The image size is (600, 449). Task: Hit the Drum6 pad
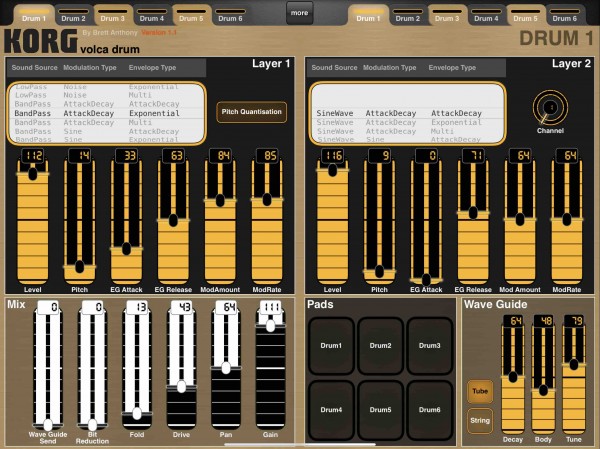tap(429, 410)
